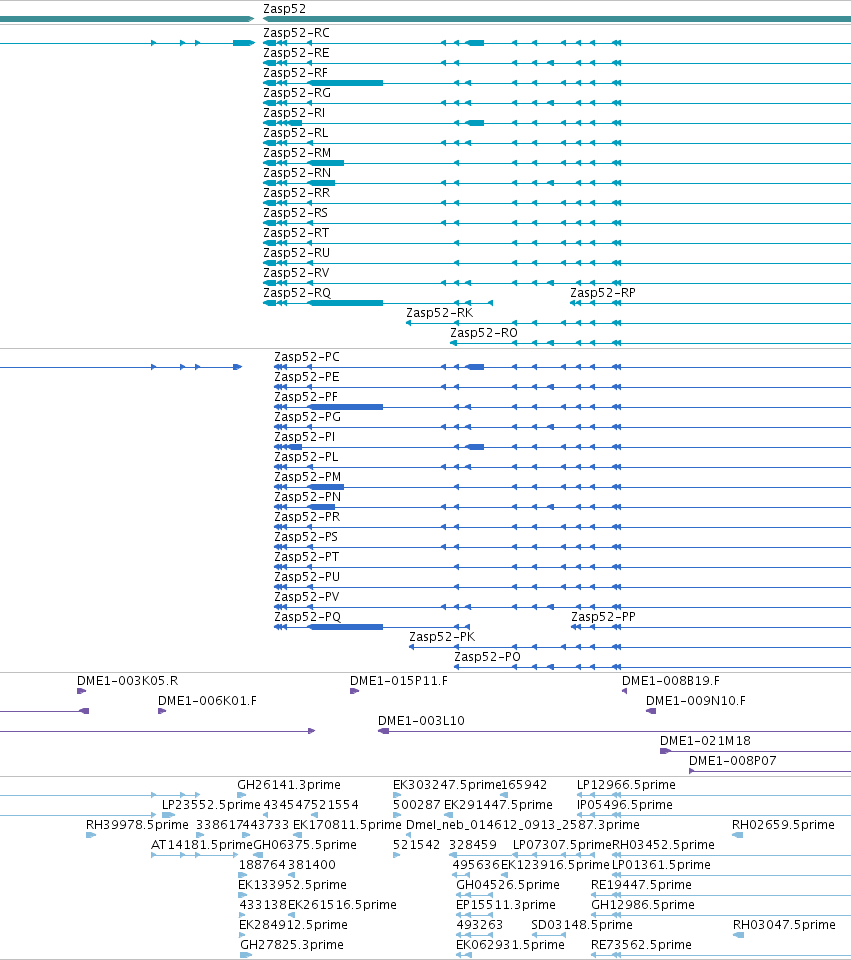Screen dimensions: 851x960
Task: Select EST AT14181.5prime
Action: tap(201, 845)
